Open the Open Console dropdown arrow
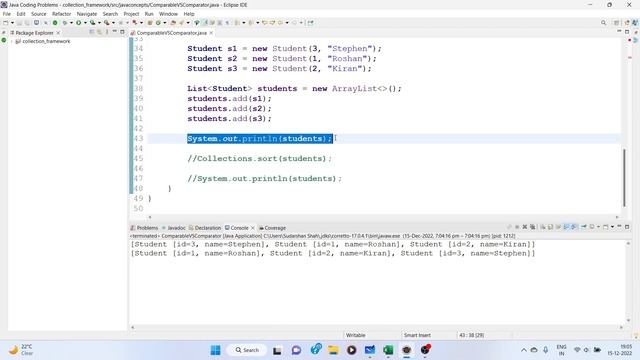The image size is (640, 360). pos(612,227)
